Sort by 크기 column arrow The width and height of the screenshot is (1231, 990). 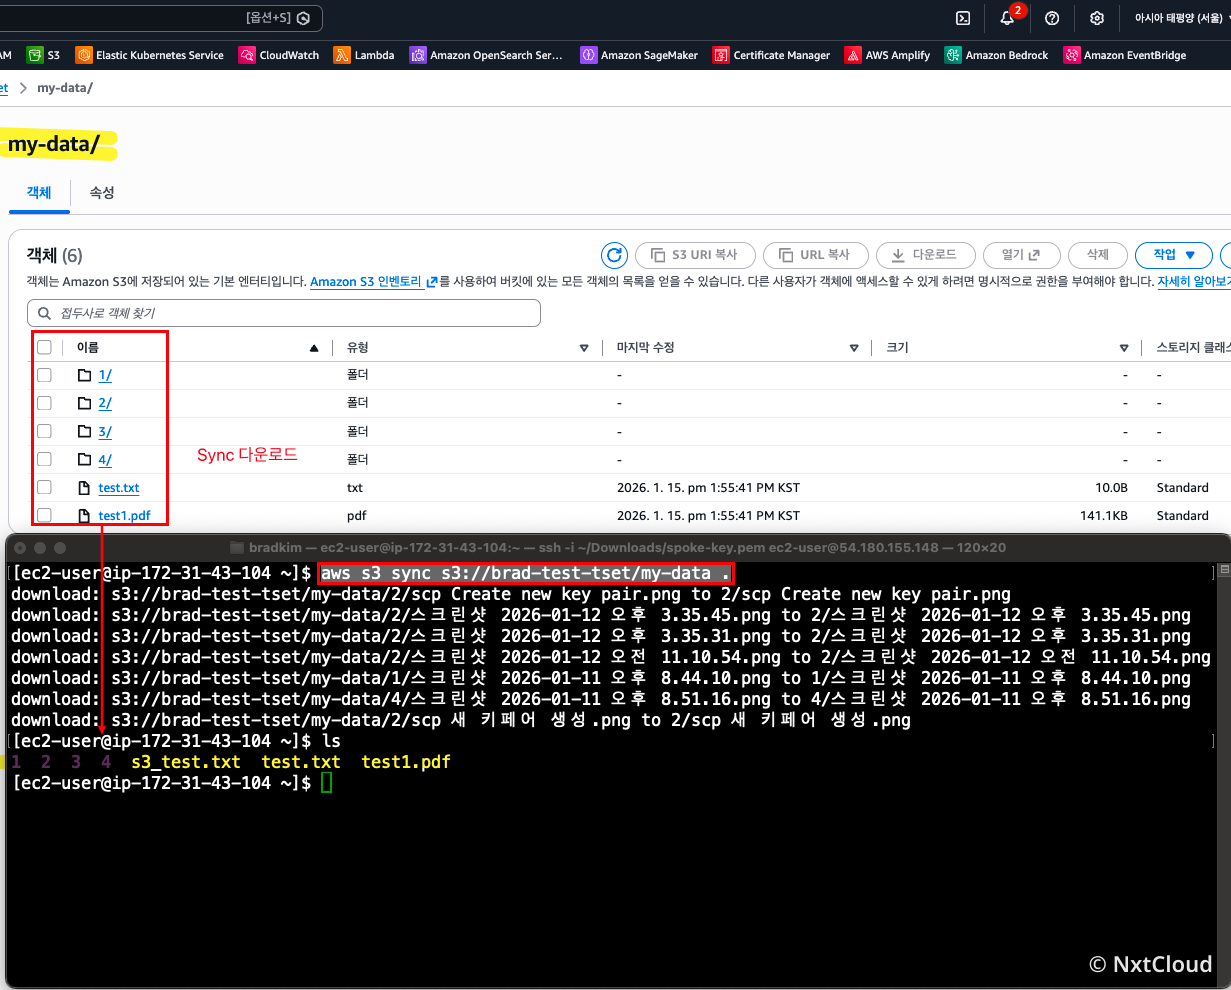(1124, 348)
